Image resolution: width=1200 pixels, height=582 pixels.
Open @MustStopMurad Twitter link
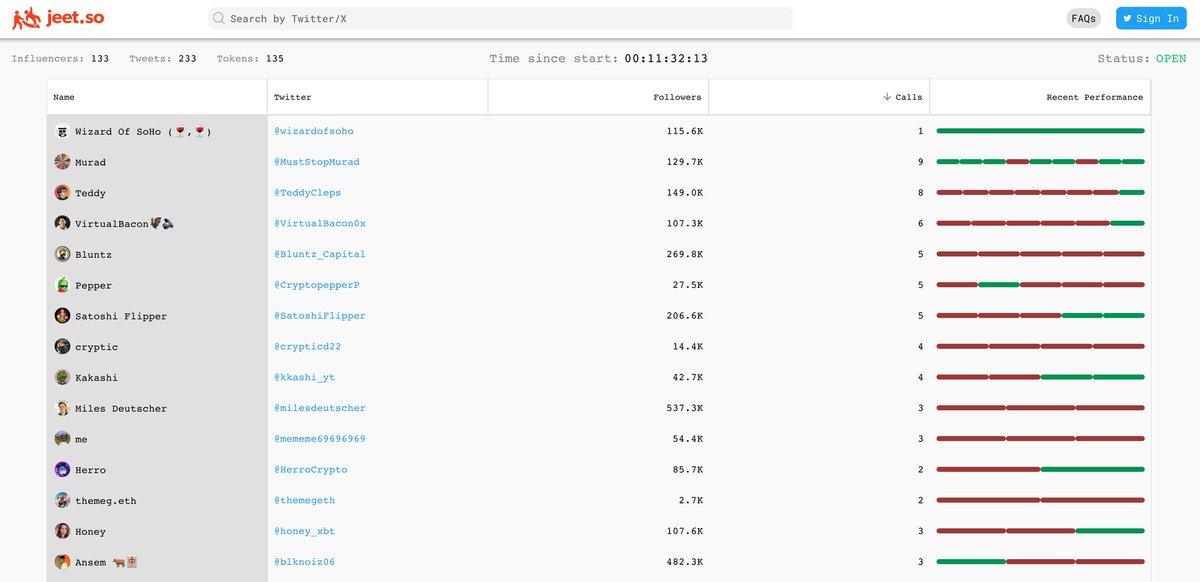point(317,162)
